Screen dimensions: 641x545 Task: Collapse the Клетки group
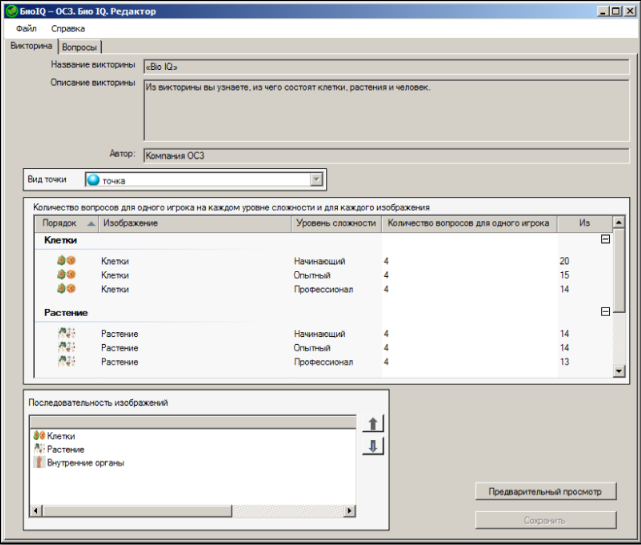(604, 240)
